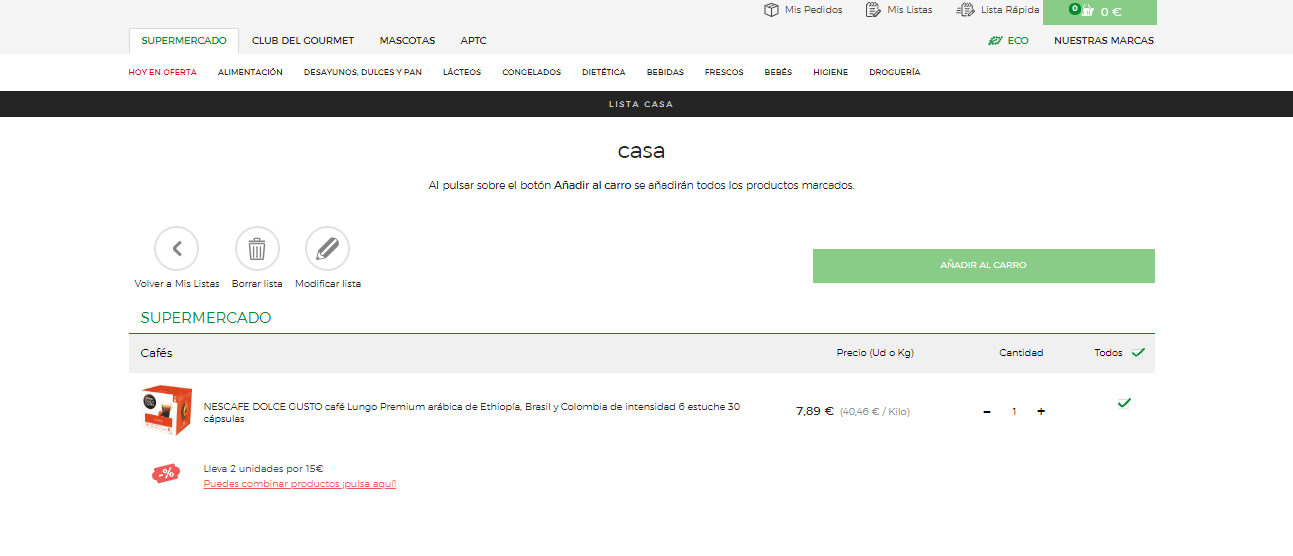1293x556 pixels.
Task: Increase coffee quantity with plus button
Action: pos(1041,412)
